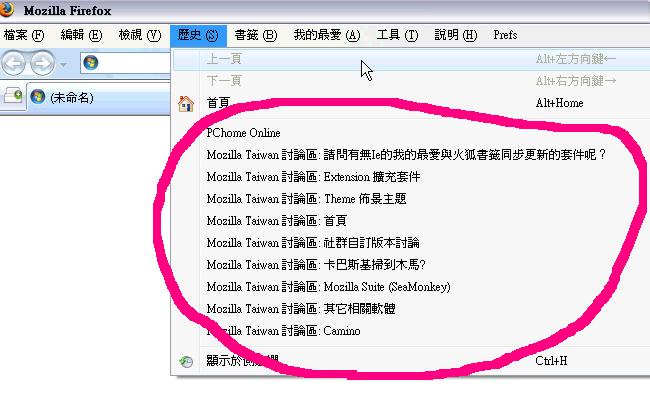Click the history sidebar icon at menu bottom
650x400 pixels.
coord(186,362)
